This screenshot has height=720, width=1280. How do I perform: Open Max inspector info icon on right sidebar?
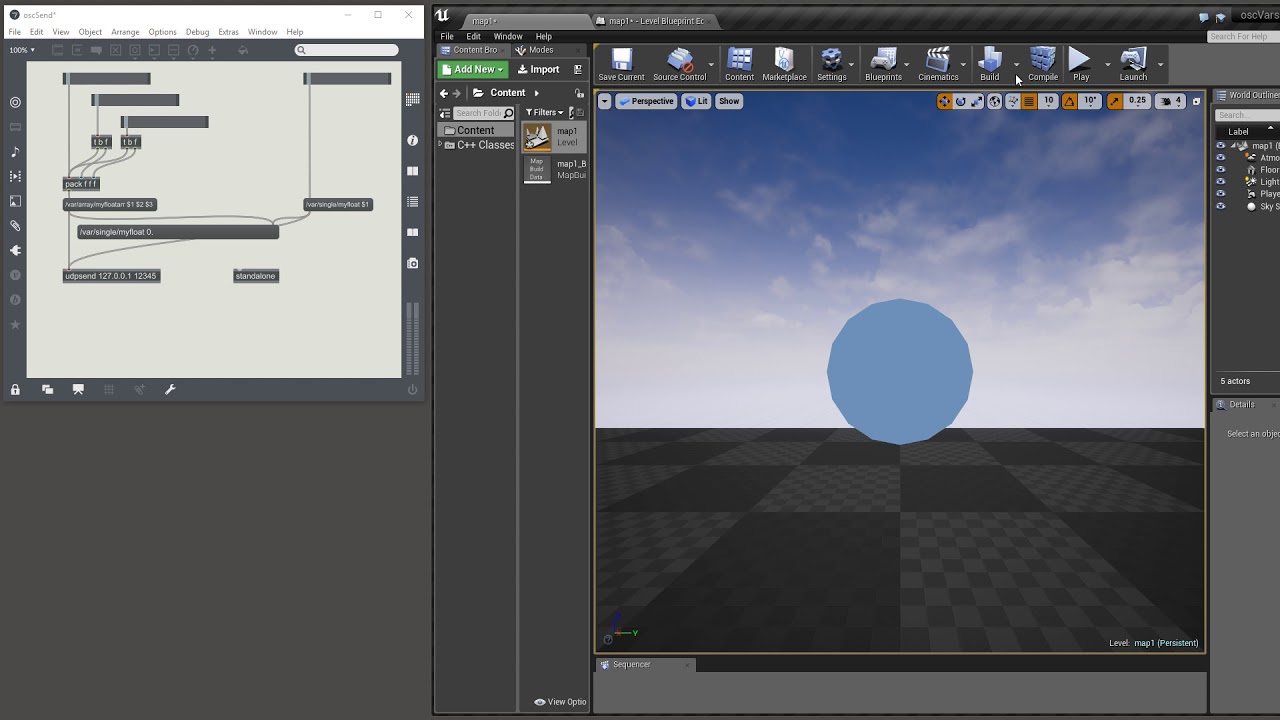coord(413,141)
